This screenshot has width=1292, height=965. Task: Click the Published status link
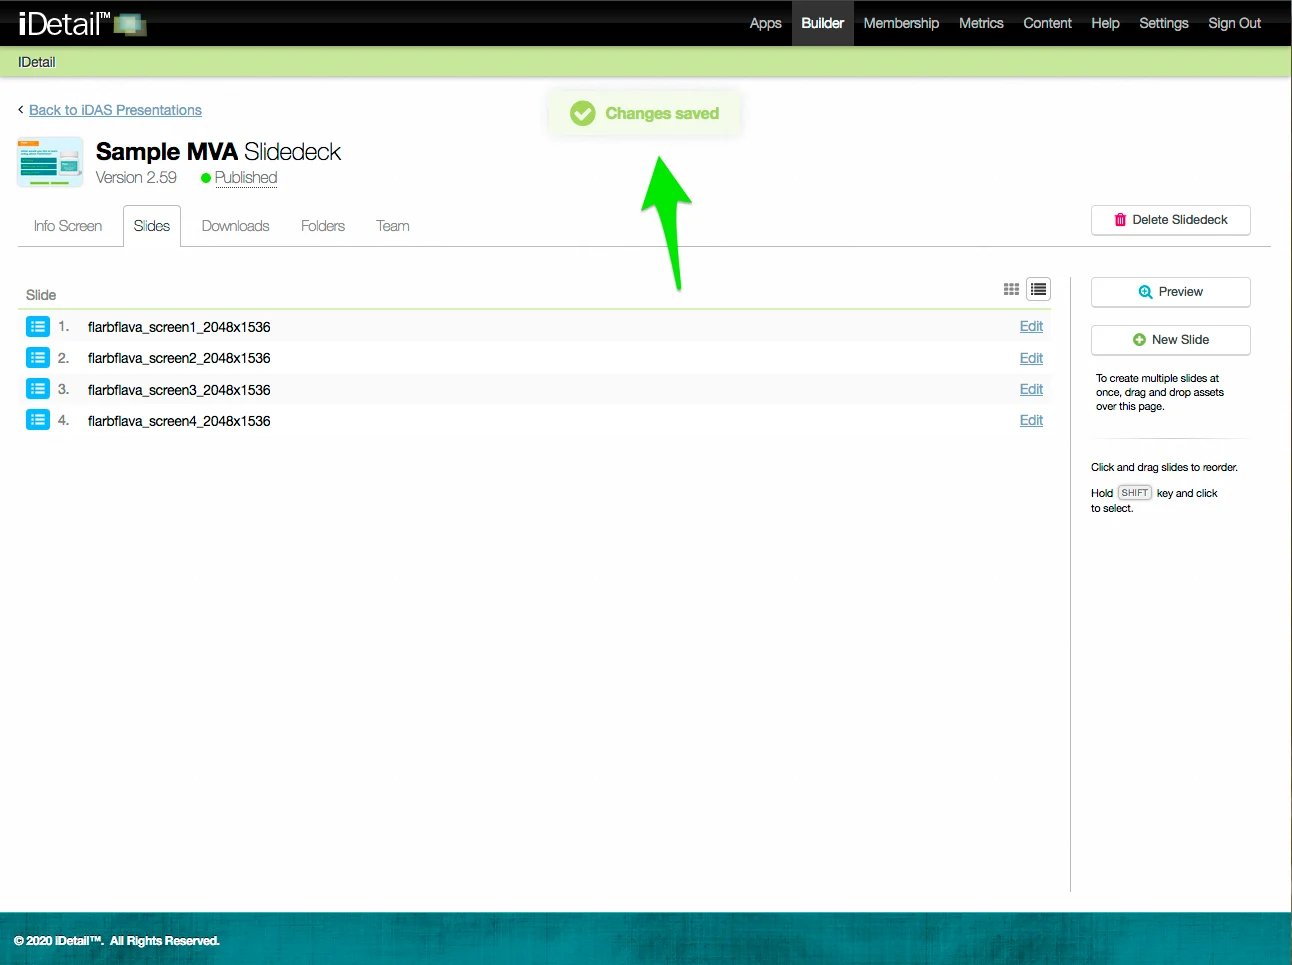point(246,178)
